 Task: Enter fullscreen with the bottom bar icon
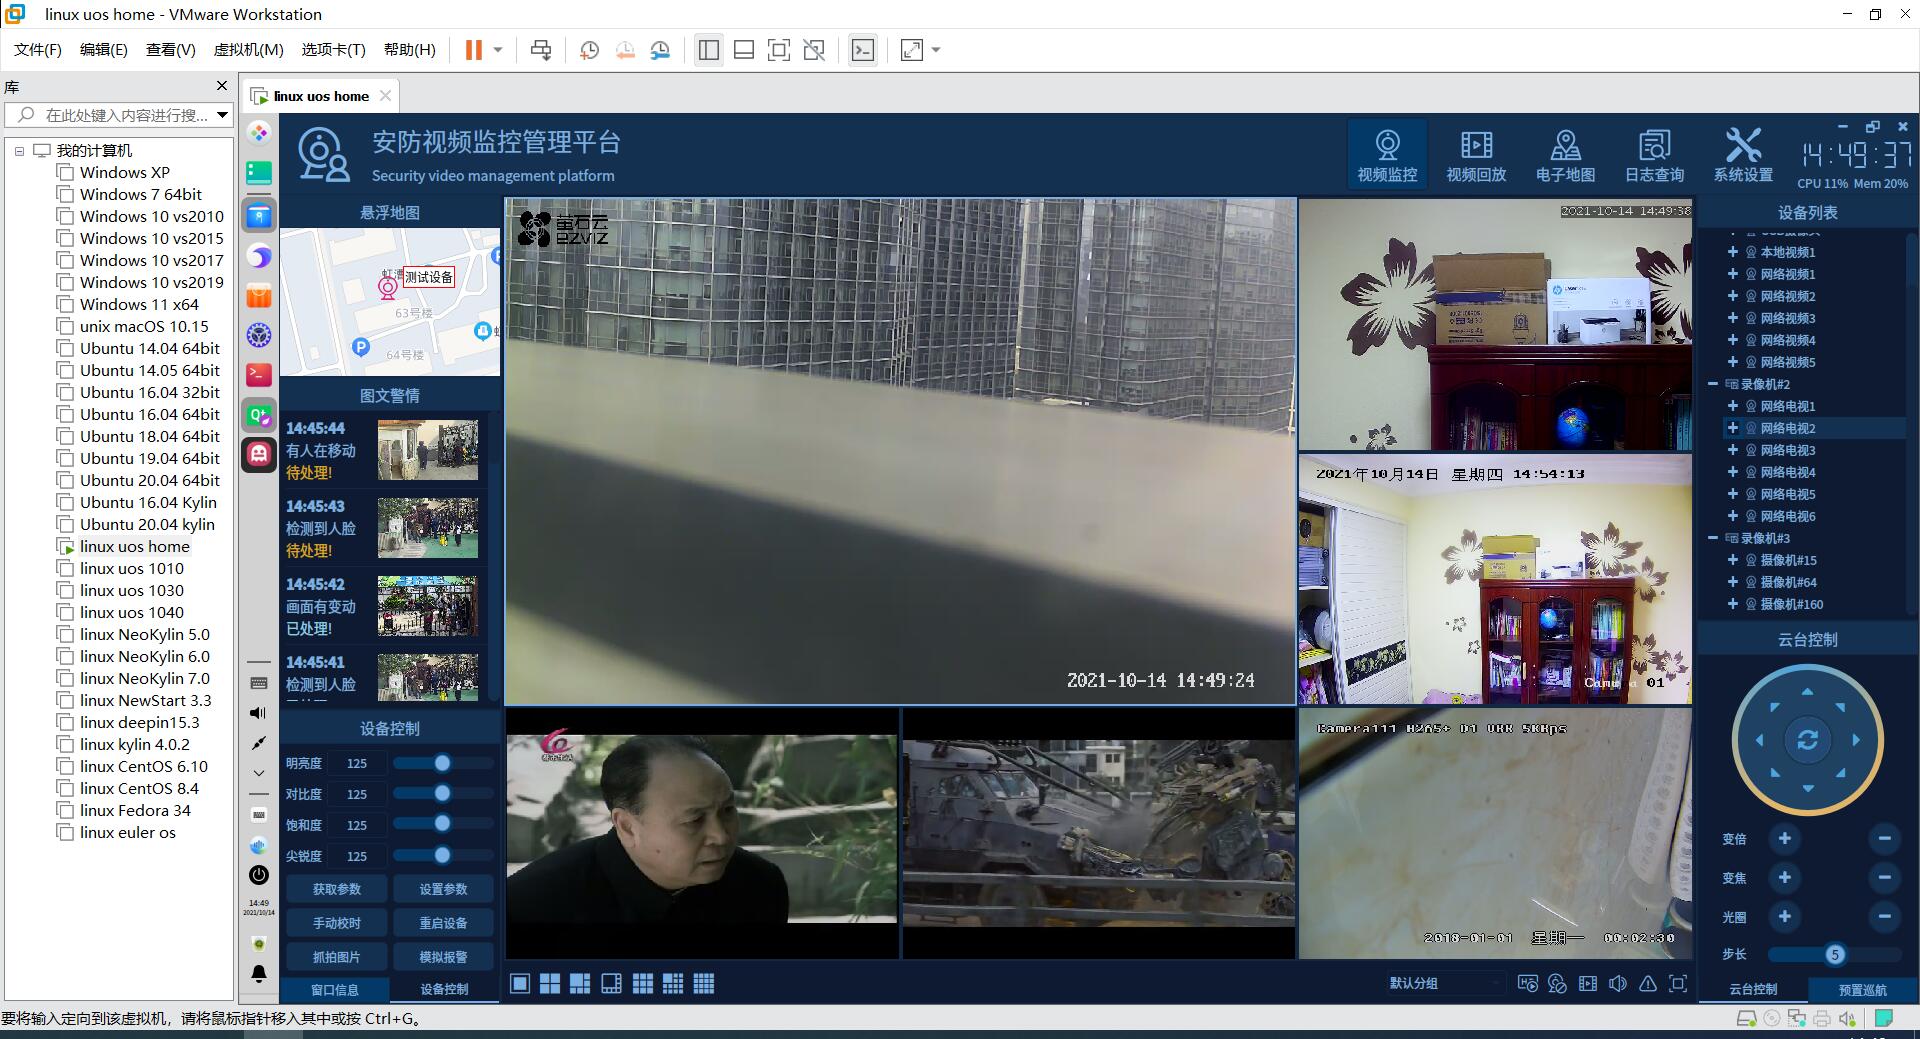point(1678,984)
